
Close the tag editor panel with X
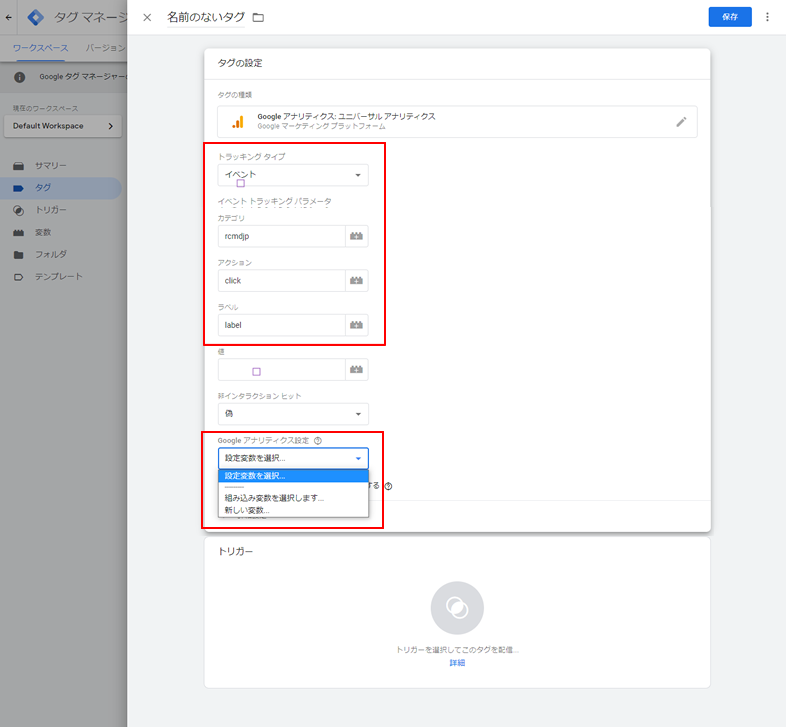tap(147, 18)
